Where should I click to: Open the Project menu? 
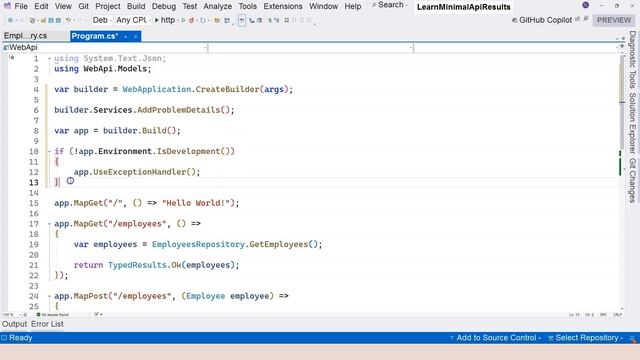click(108, 6)
